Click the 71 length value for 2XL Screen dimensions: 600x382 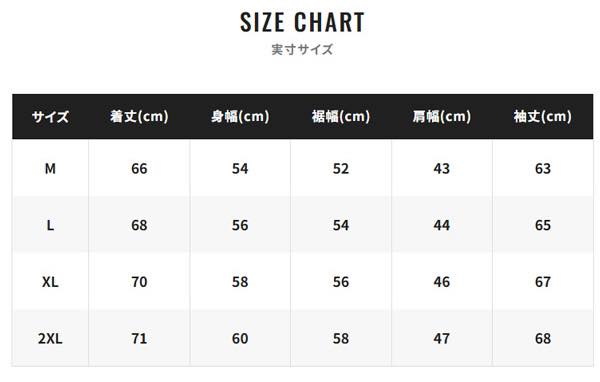[x=139, y=338]
